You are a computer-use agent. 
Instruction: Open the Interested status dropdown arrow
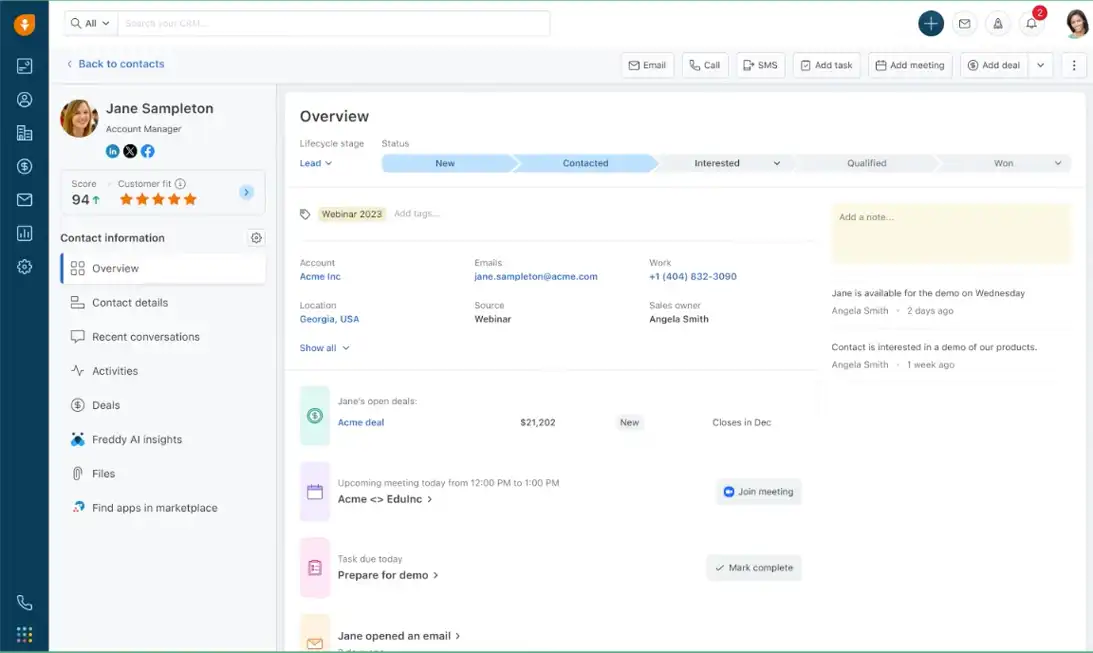point(777,163)
